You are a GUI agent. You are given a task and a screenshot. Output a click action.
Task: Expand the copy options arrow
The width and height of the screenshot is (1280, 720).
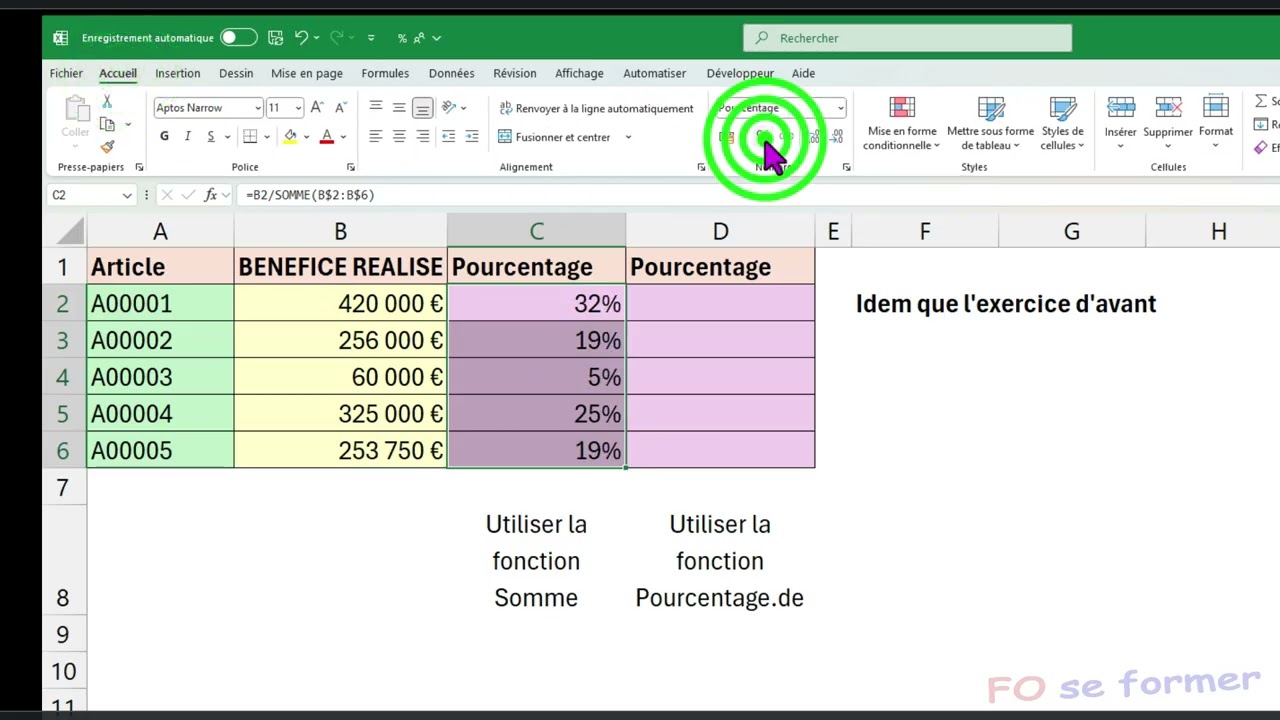(128, 125)
